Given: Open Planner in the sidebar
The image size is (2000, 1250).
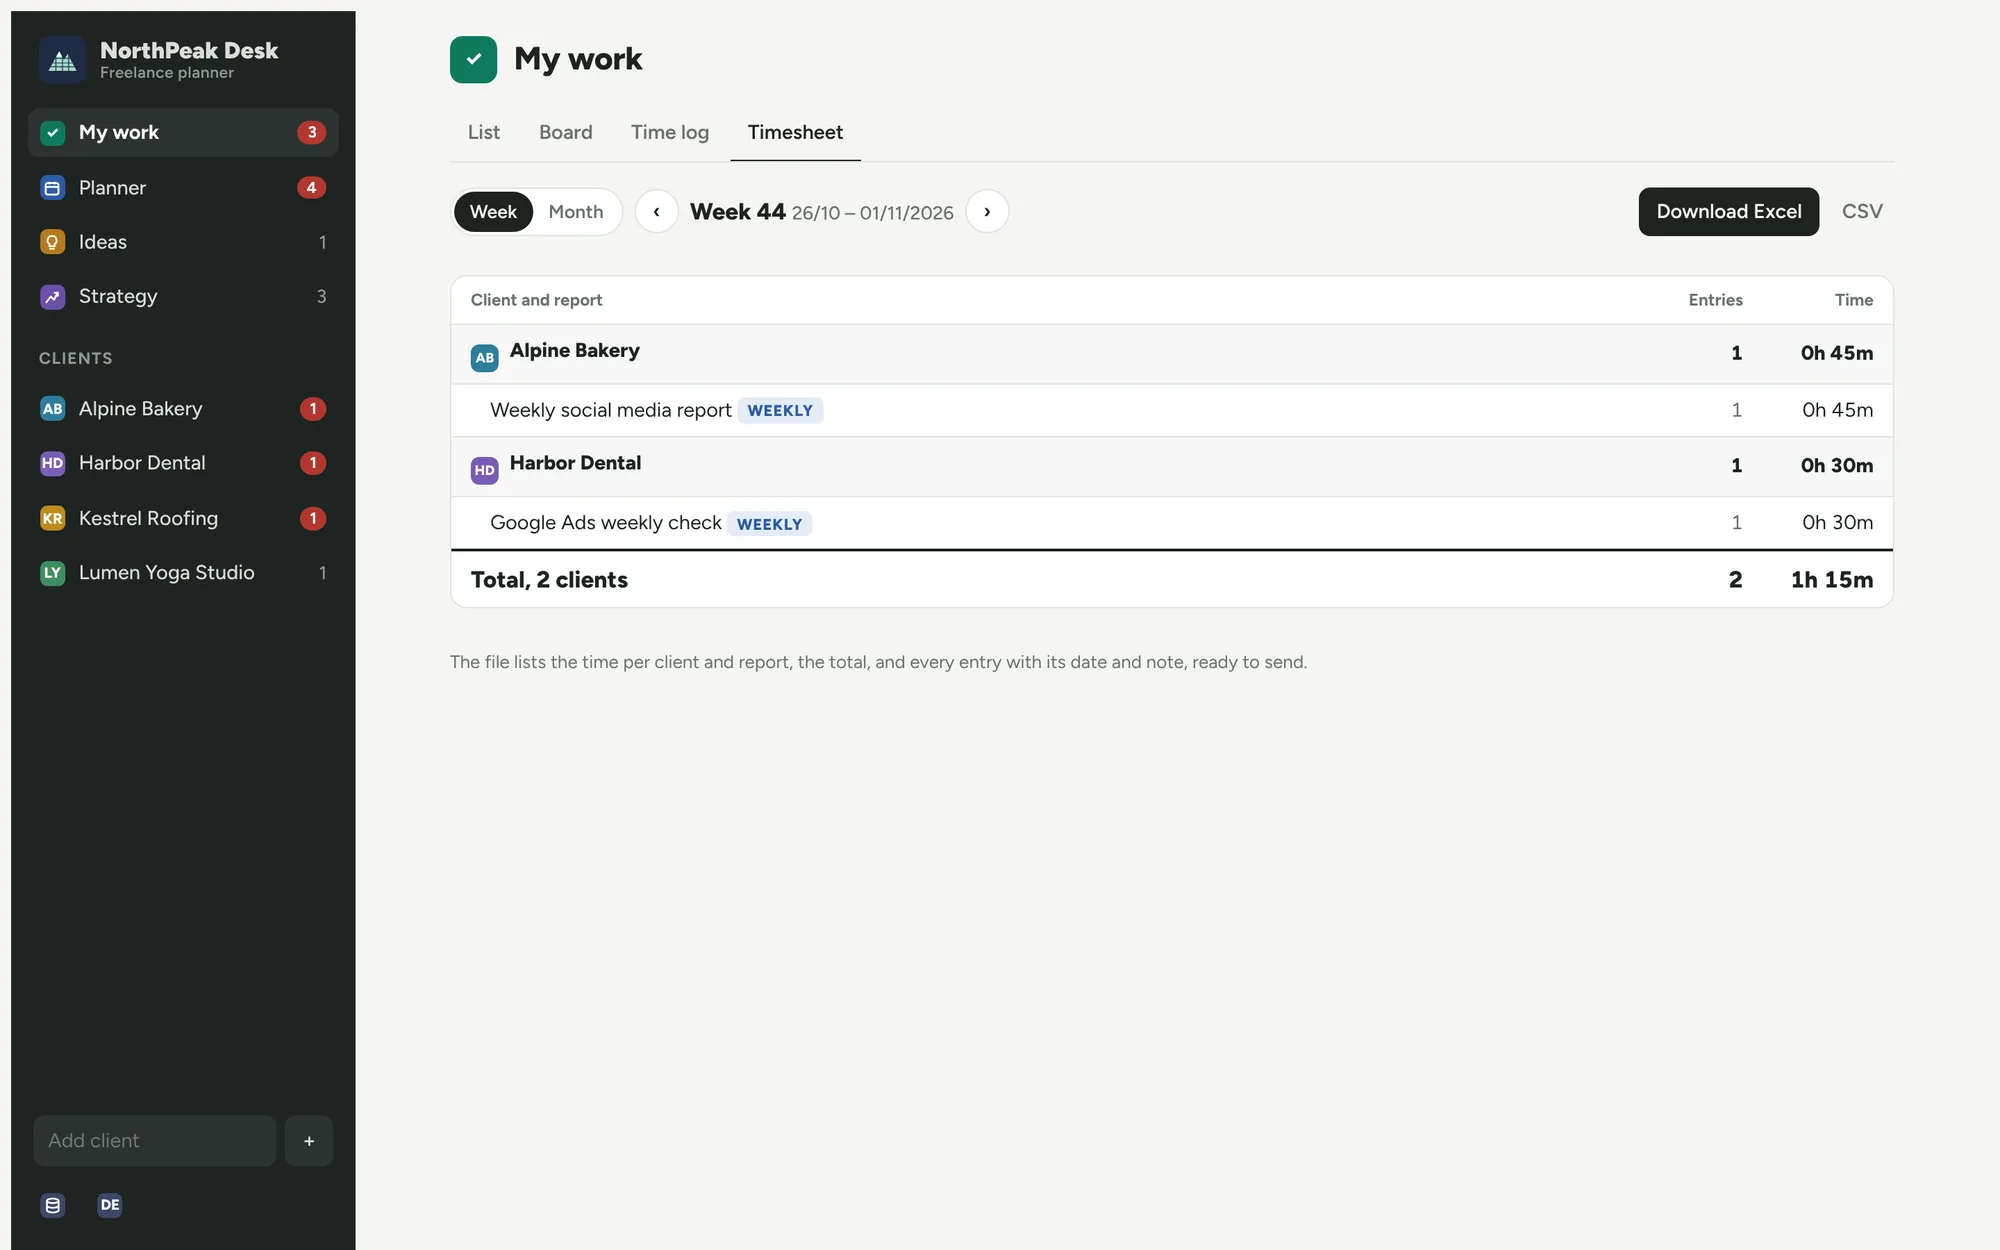Looking at the screenshot, I should 183,188.
